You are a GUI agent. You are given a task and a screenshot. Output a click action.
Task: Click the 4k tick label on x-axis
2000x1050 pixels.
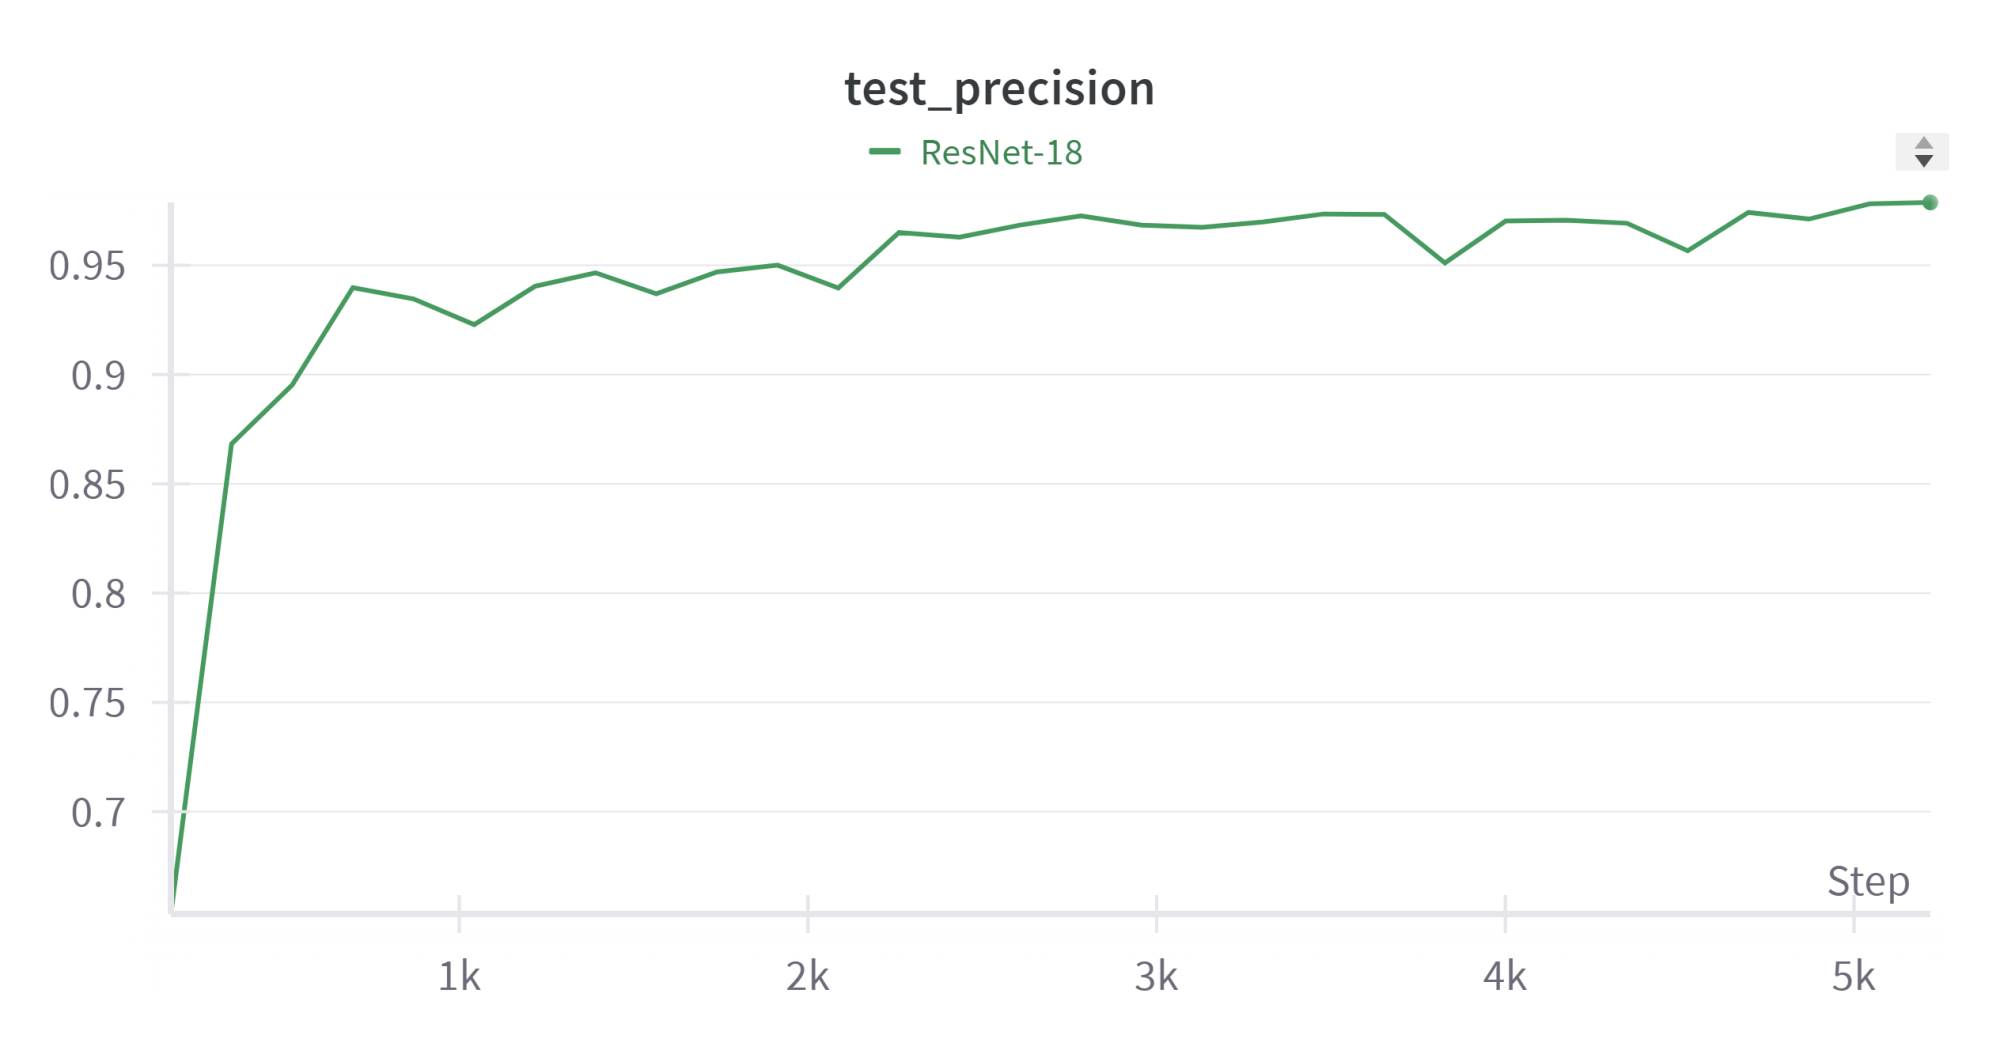pos(1504,976)
